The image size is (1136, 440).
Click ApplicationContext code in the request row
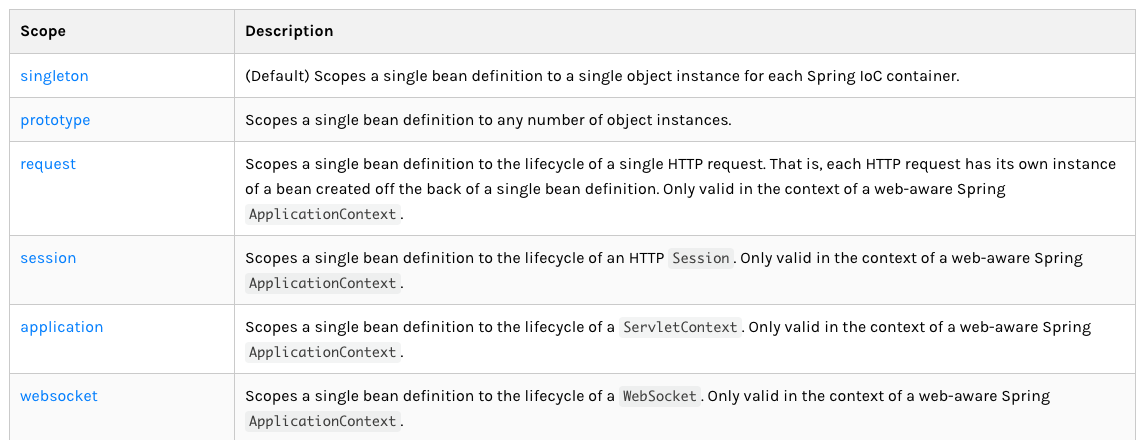(322, 214)
